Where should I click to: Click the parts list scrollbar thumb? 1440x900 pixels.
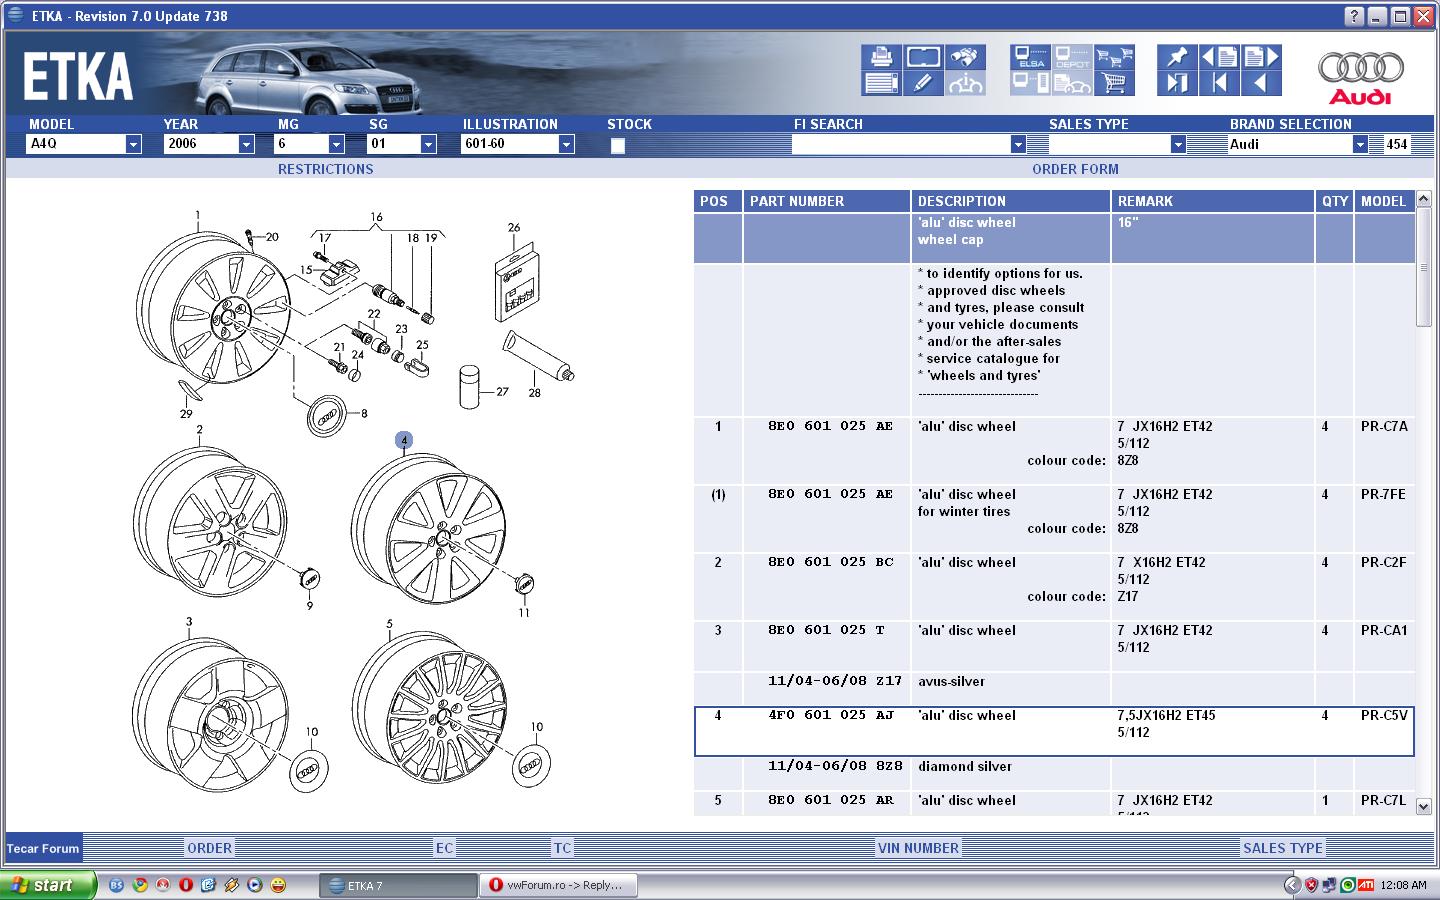point(1424,268)
